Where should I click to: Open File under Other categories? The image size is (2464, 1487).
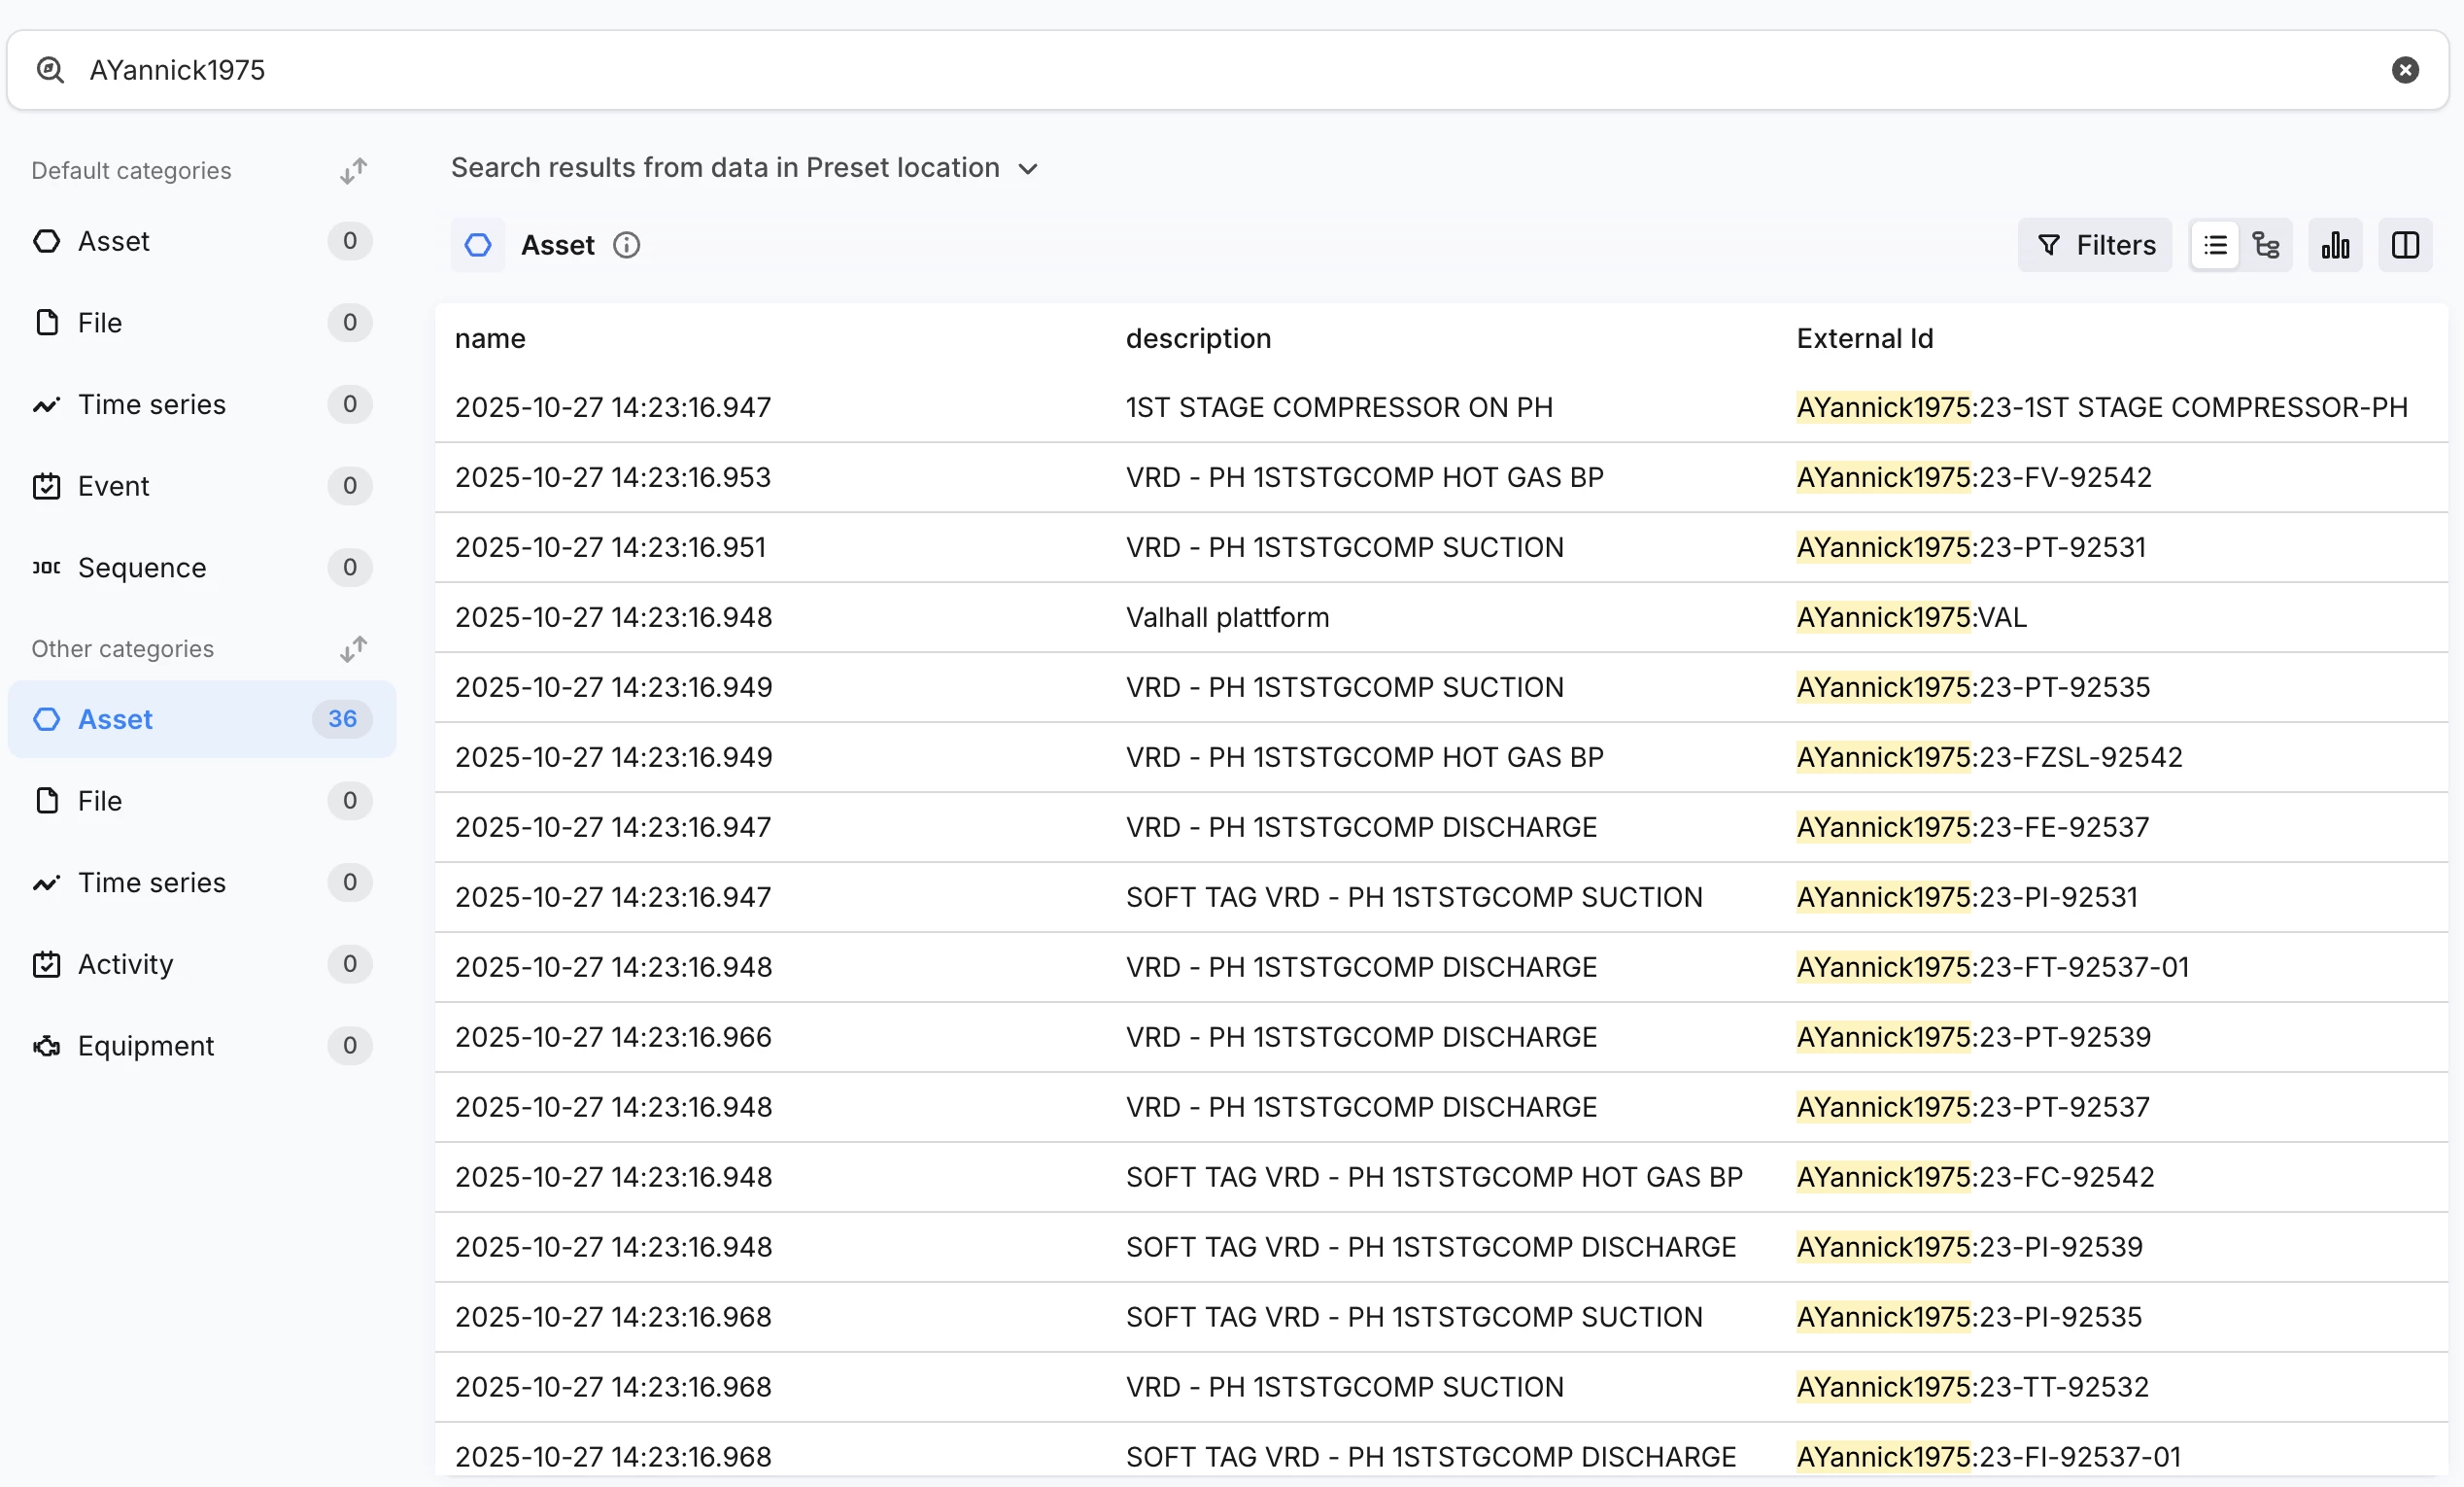coord(99,801)
